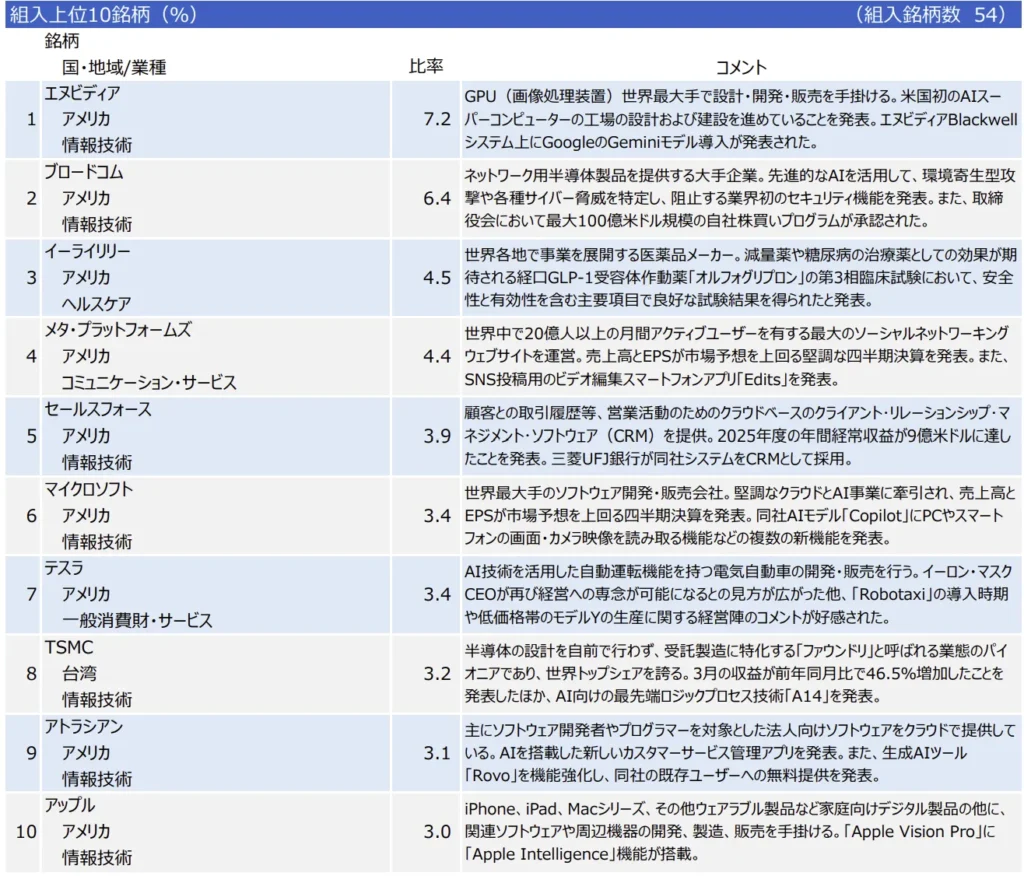Click the ブロードコム comment about ネットワーク用半導体
Screen dimensions: 1024x876
[x=741, y=198]
